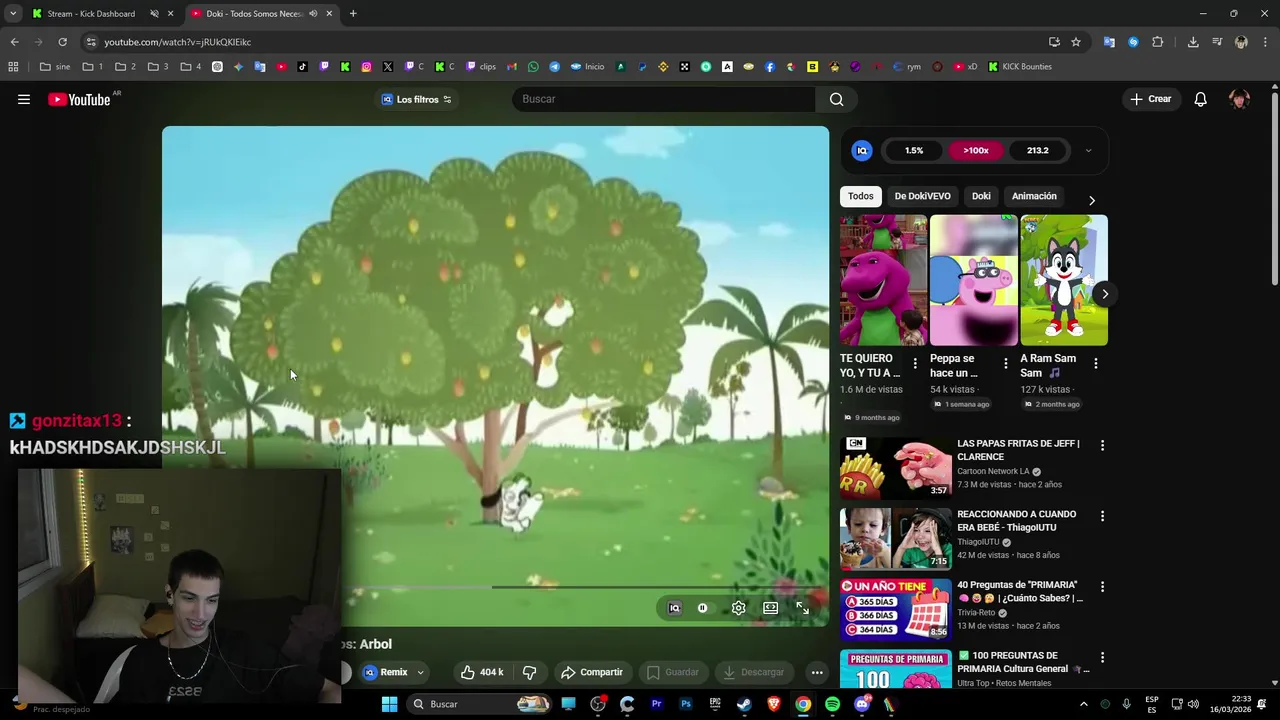
Task: Click Install app icon in the address bar
Action: 1054,42
